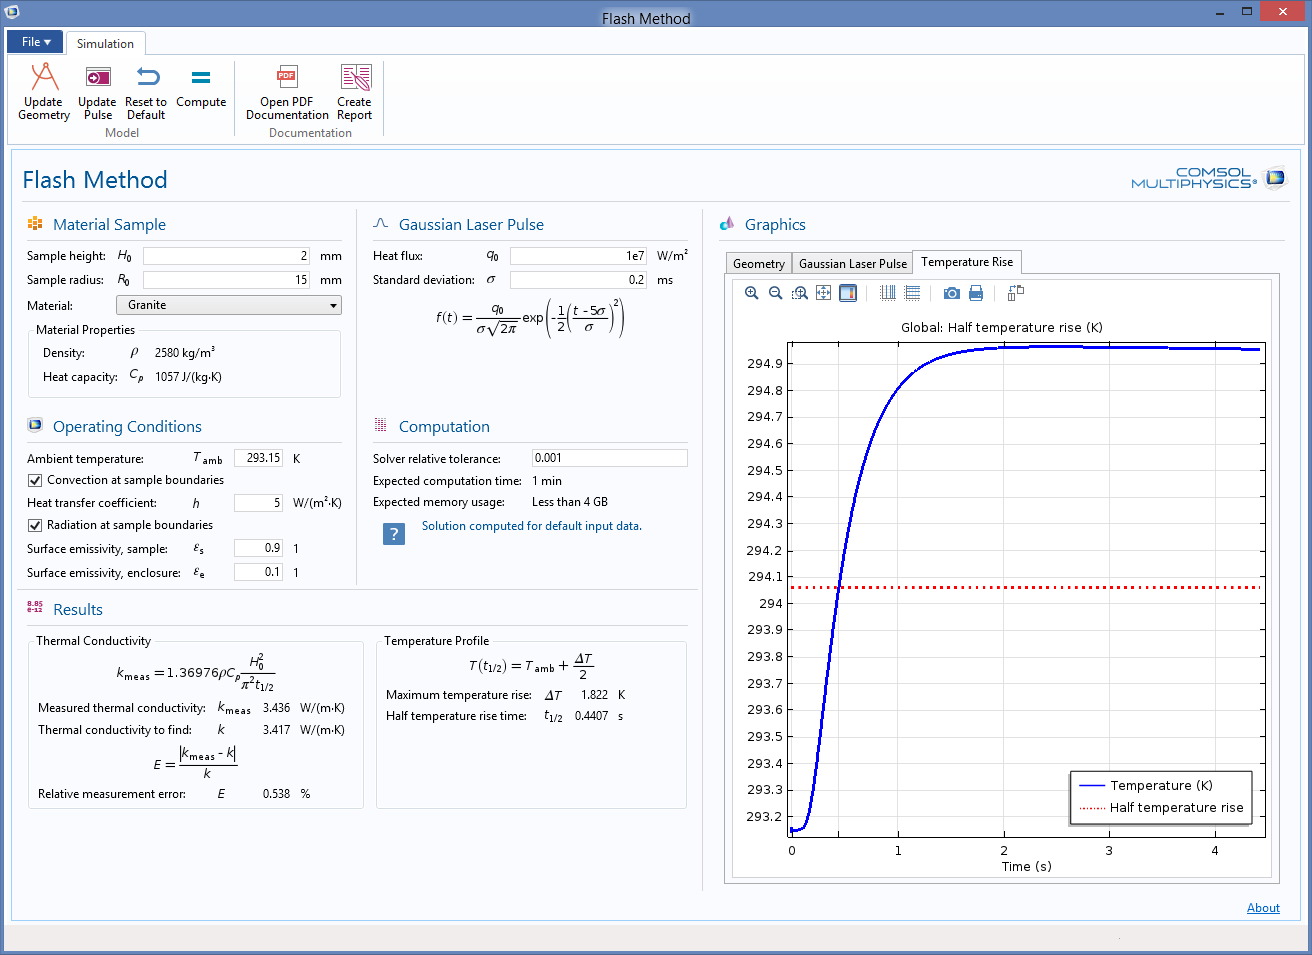
Task: Click the blue help question mark button
Action: point(394,533)
